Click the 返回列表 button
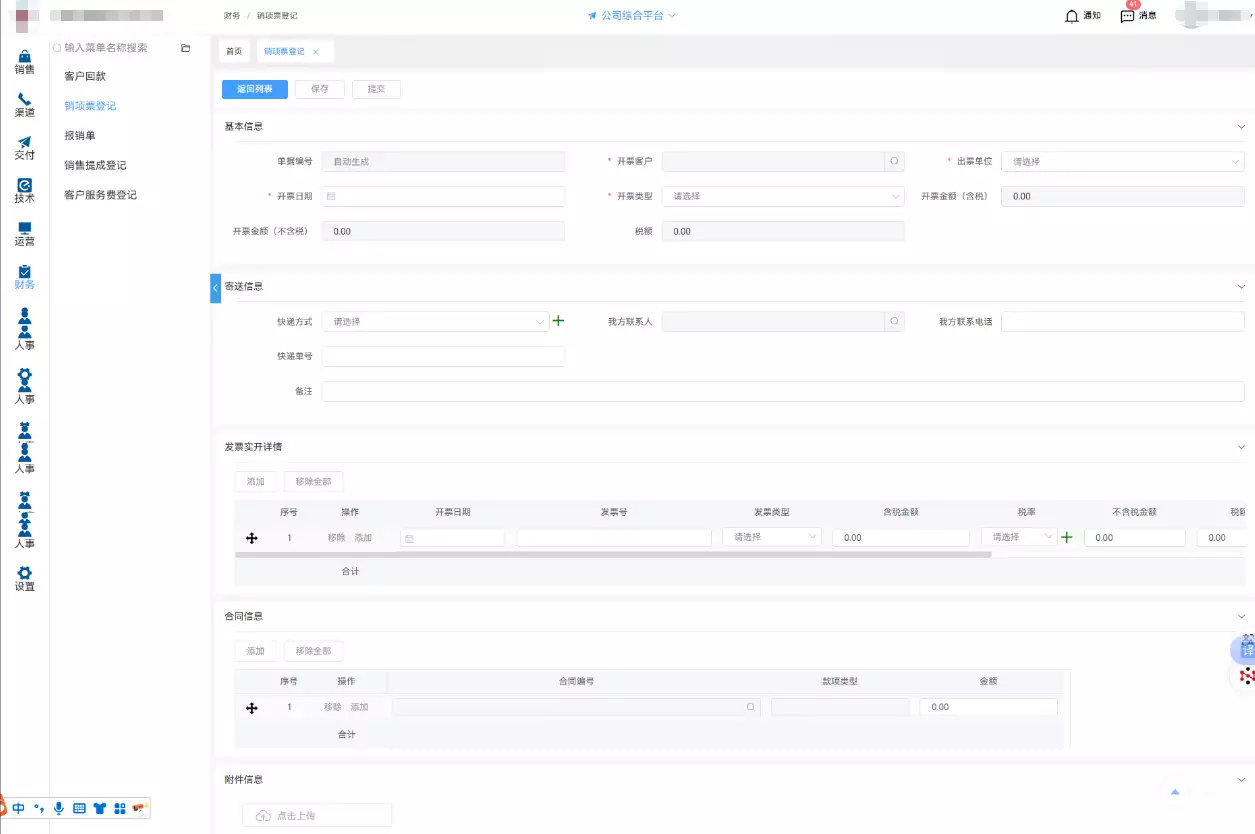The width and height of the screenshot is (1255, 834). 254,89
